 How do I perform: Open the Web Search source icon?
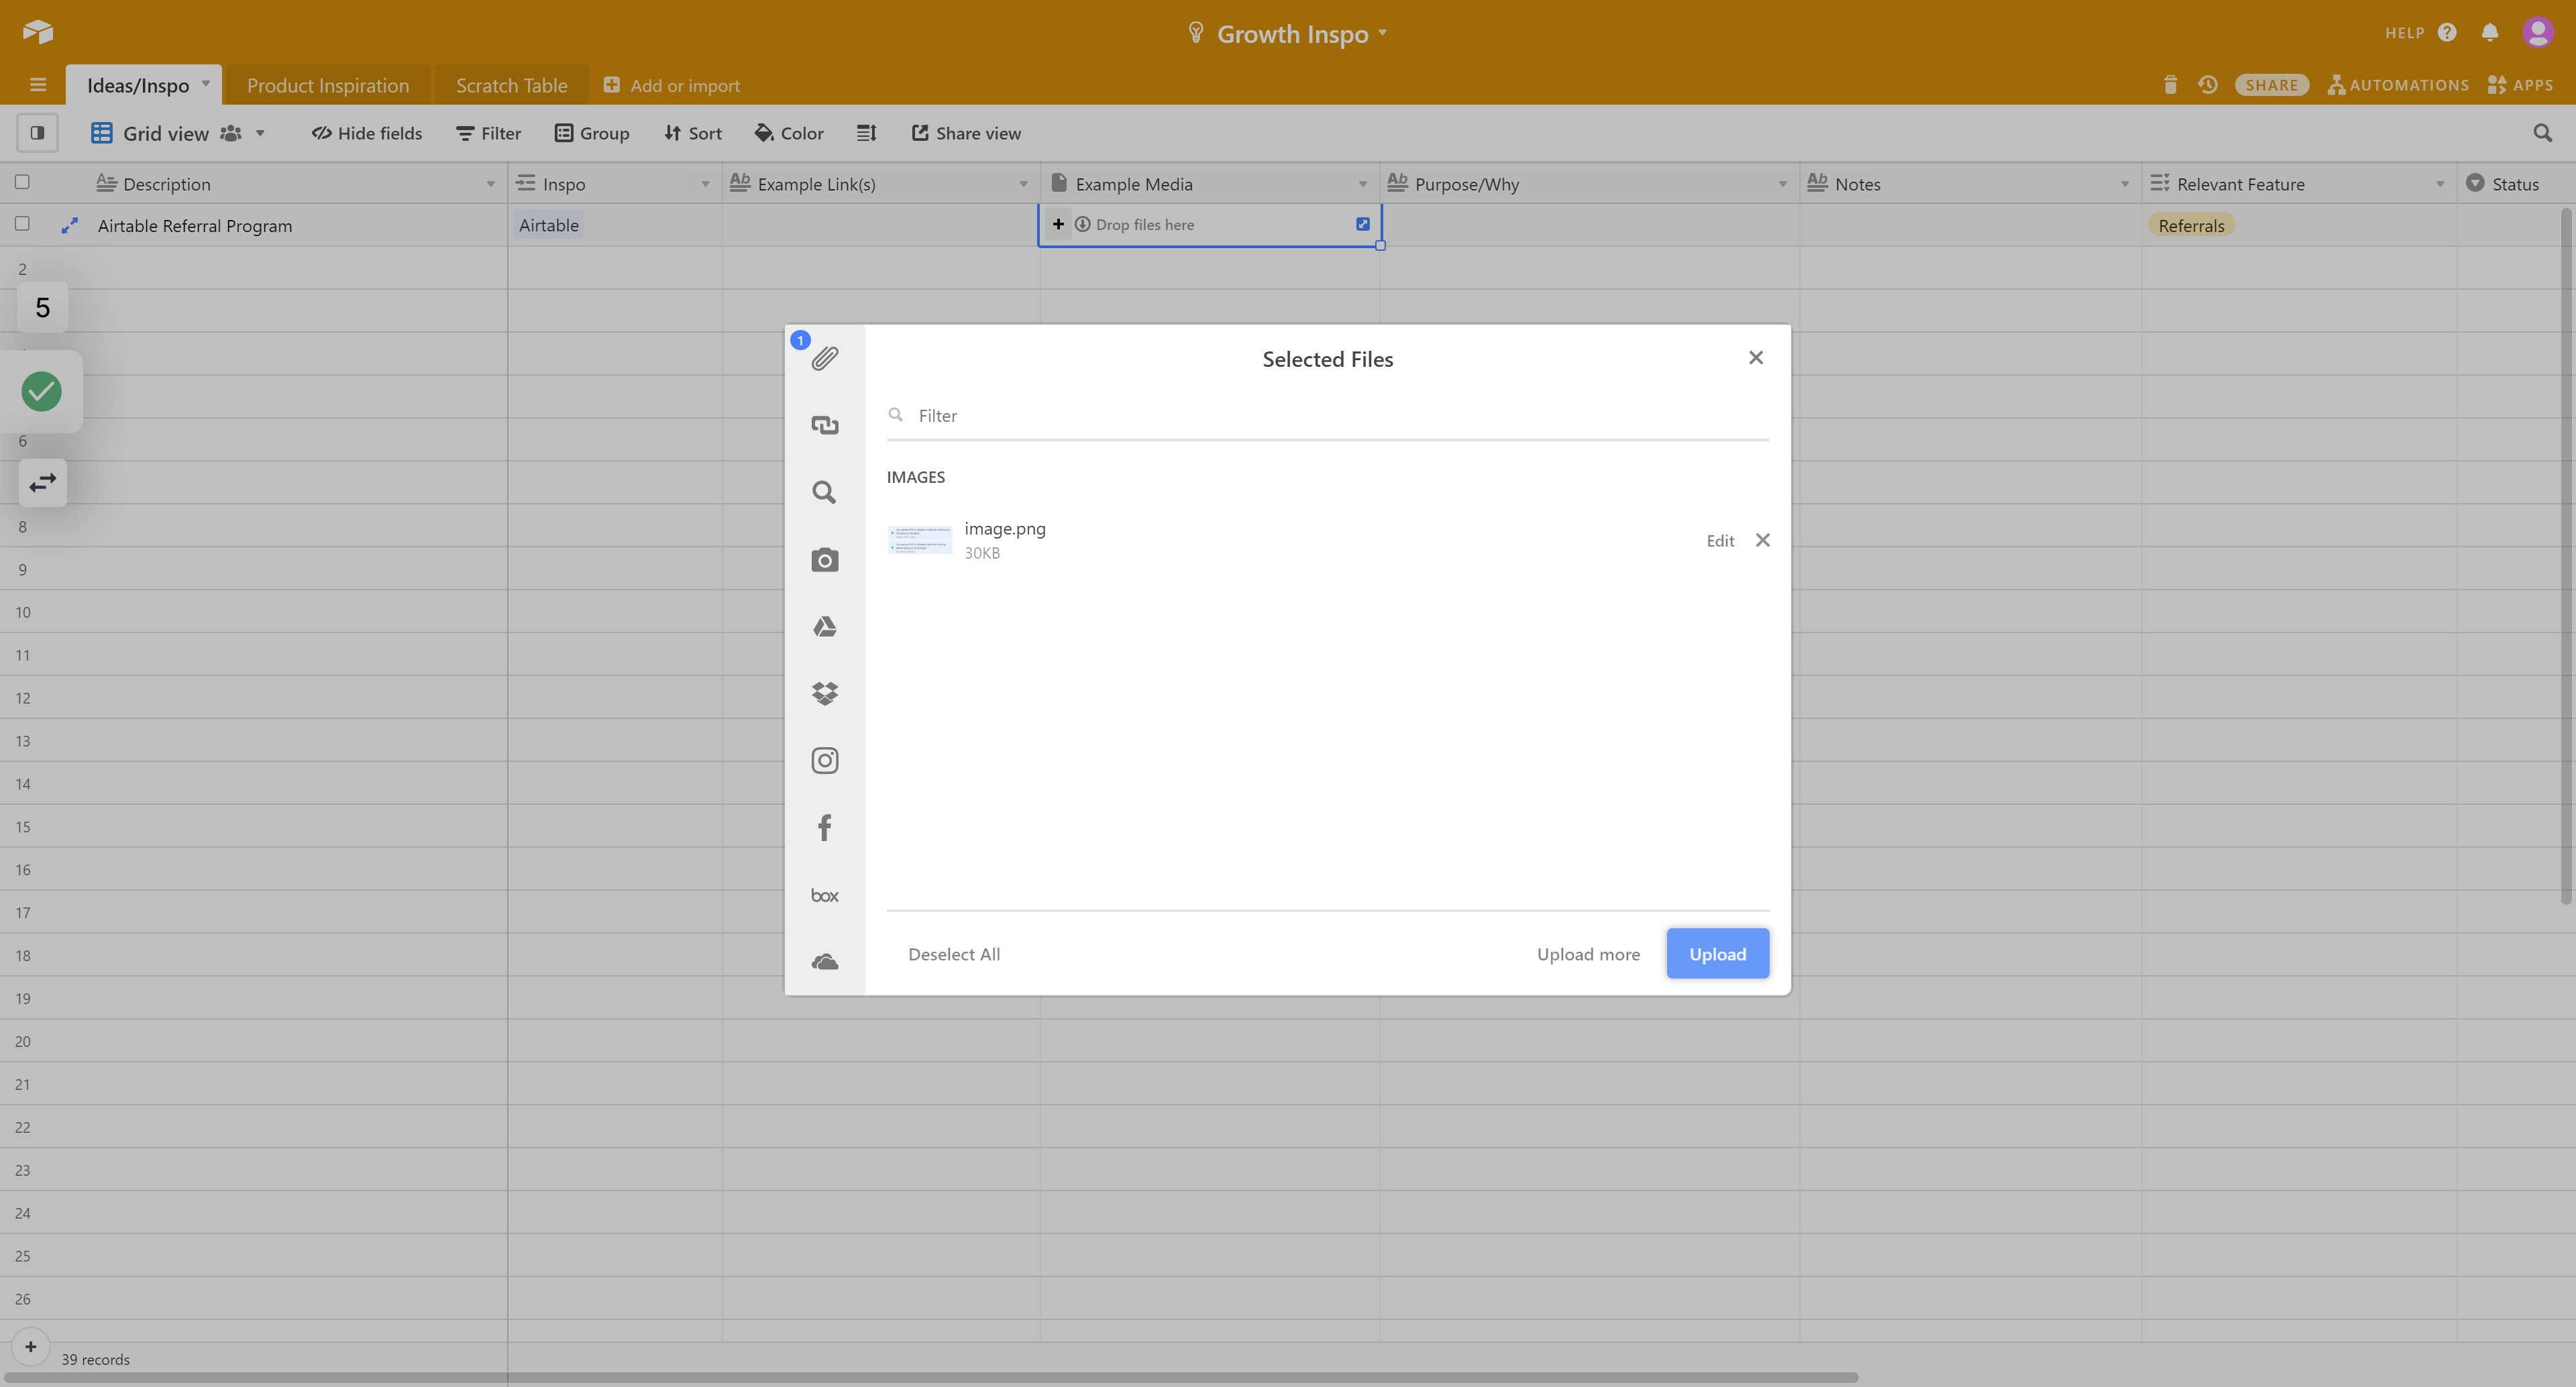click(824, 492)
